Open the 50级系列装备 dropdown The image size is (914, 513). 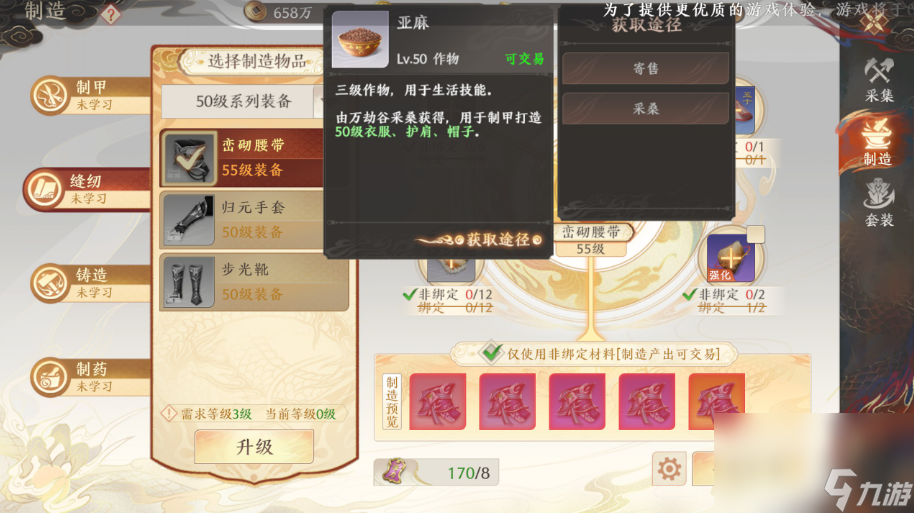[242, 101]
